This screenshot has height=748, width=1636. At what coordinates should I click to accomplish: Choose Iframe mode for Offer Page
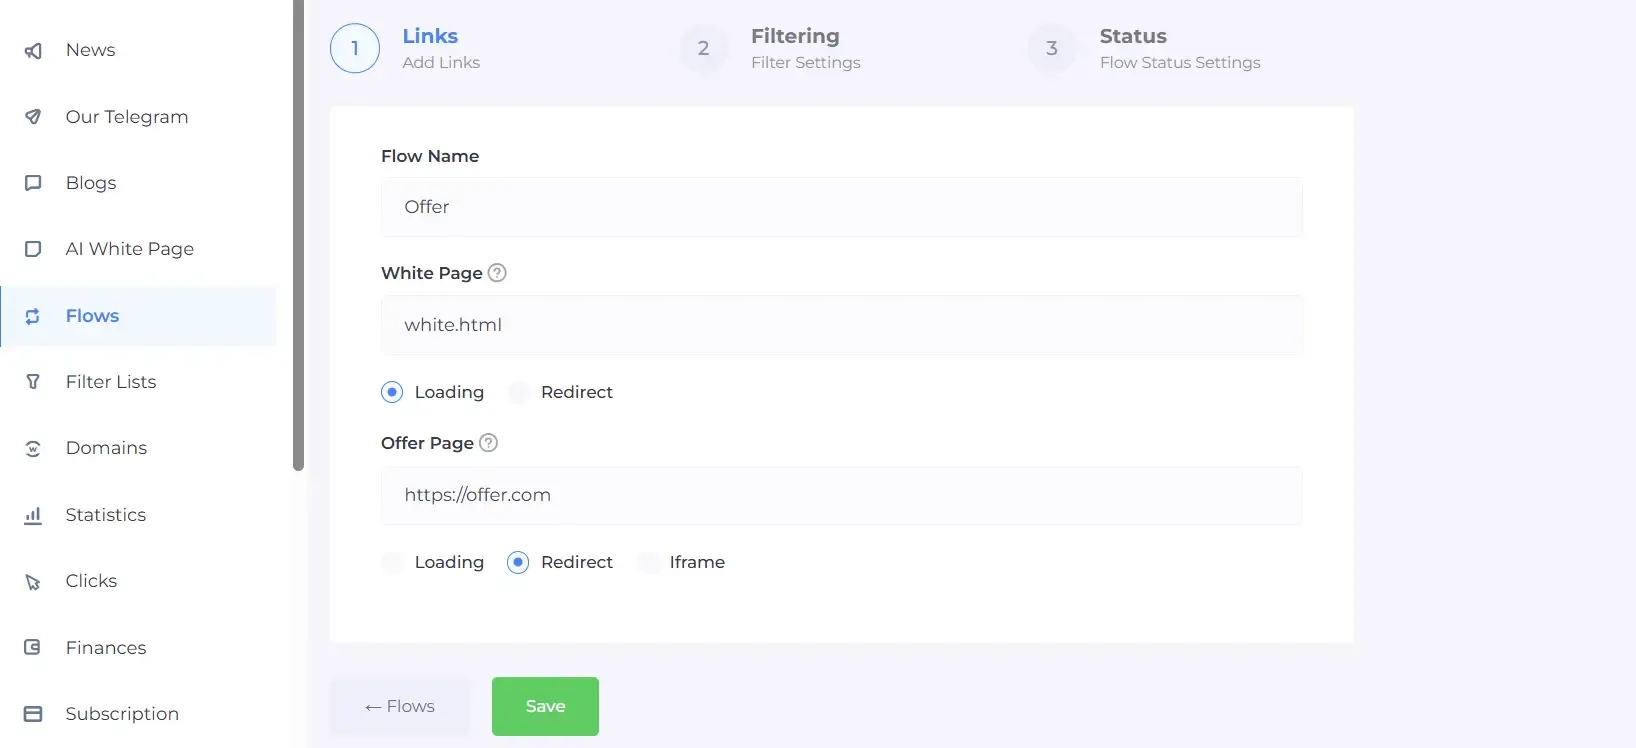coord(648,563)
